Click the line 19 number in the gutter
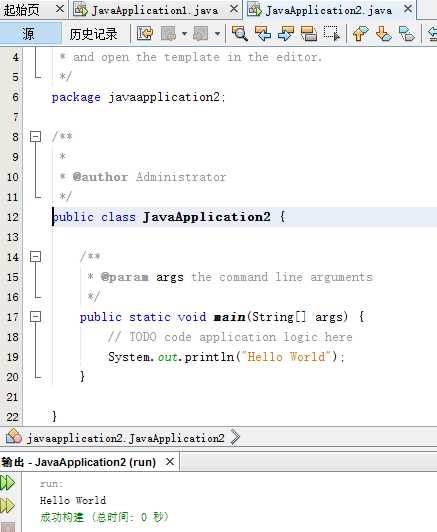437x532 pixels. pyautogui.click(x=13, y=357)
